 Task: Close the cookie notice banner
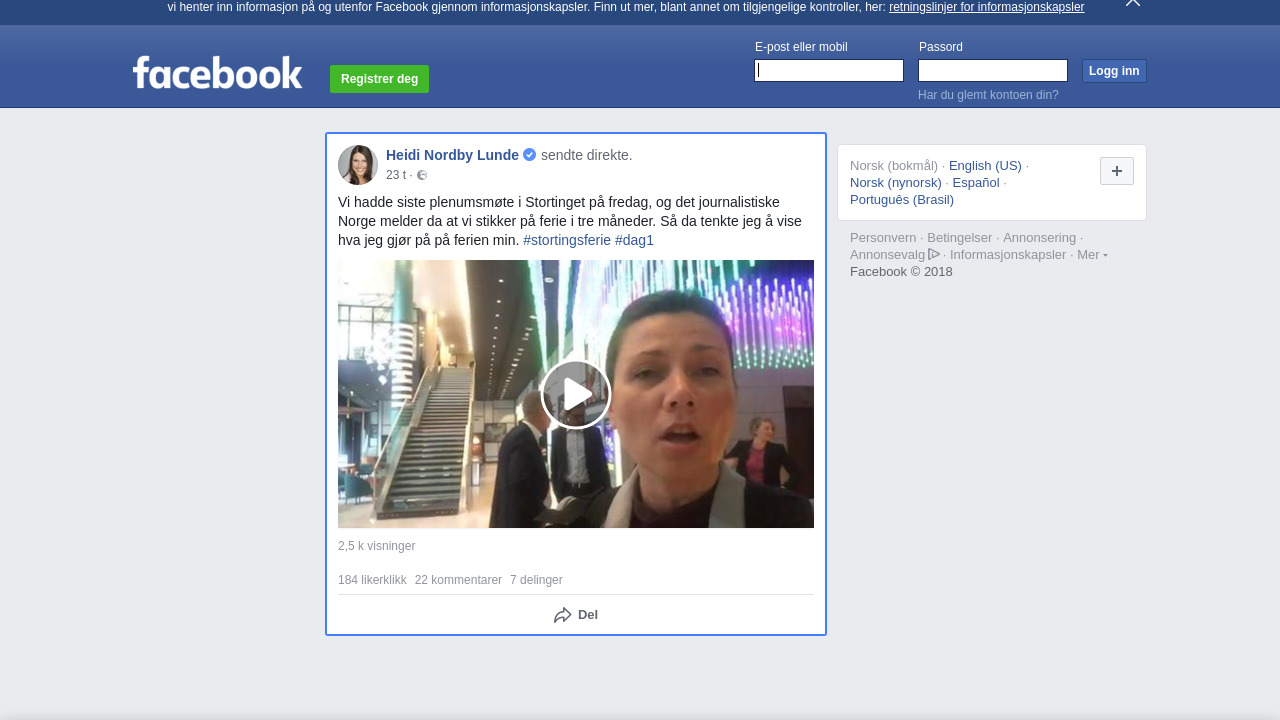click(x=1132, y=3)
